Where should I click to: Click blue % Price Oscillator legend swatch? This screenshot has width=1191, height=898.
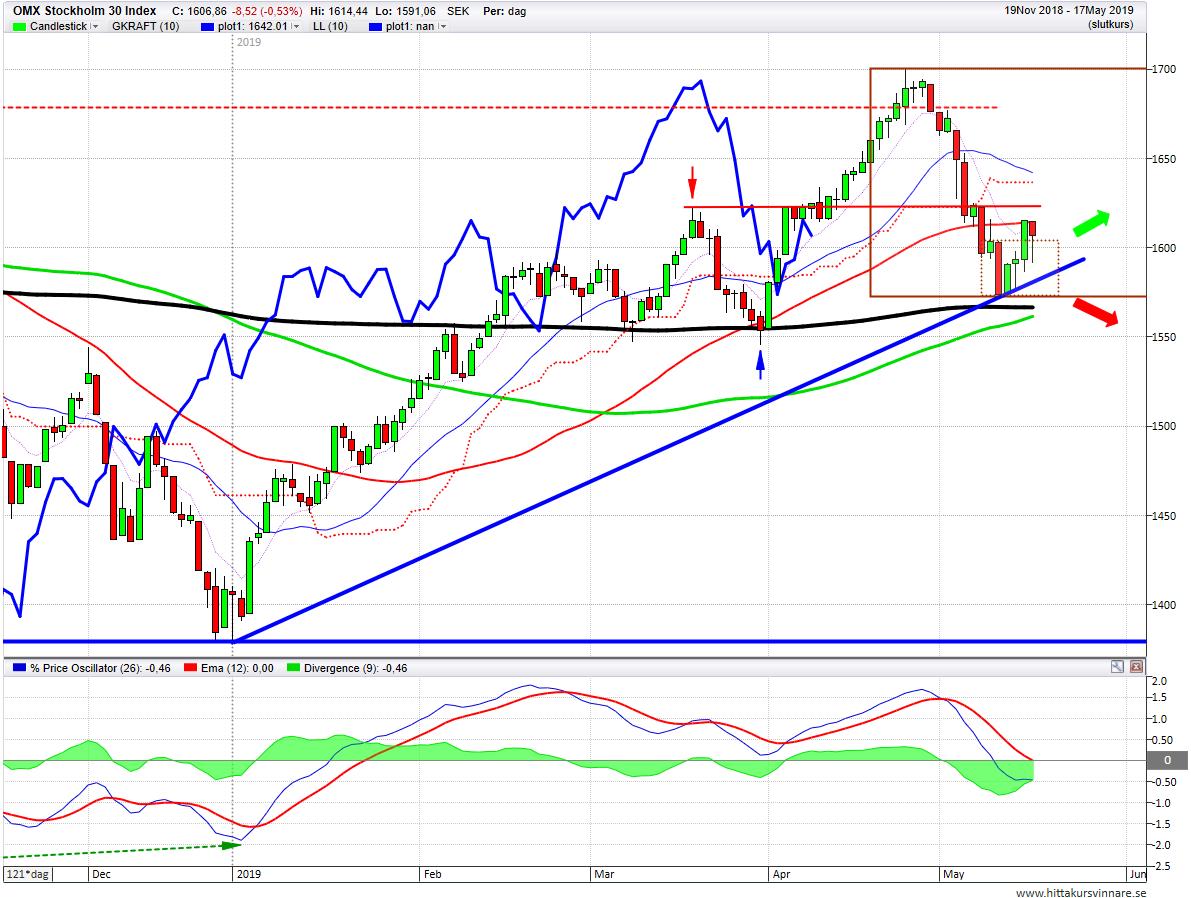pyautogui.click(x=20, y=668)
